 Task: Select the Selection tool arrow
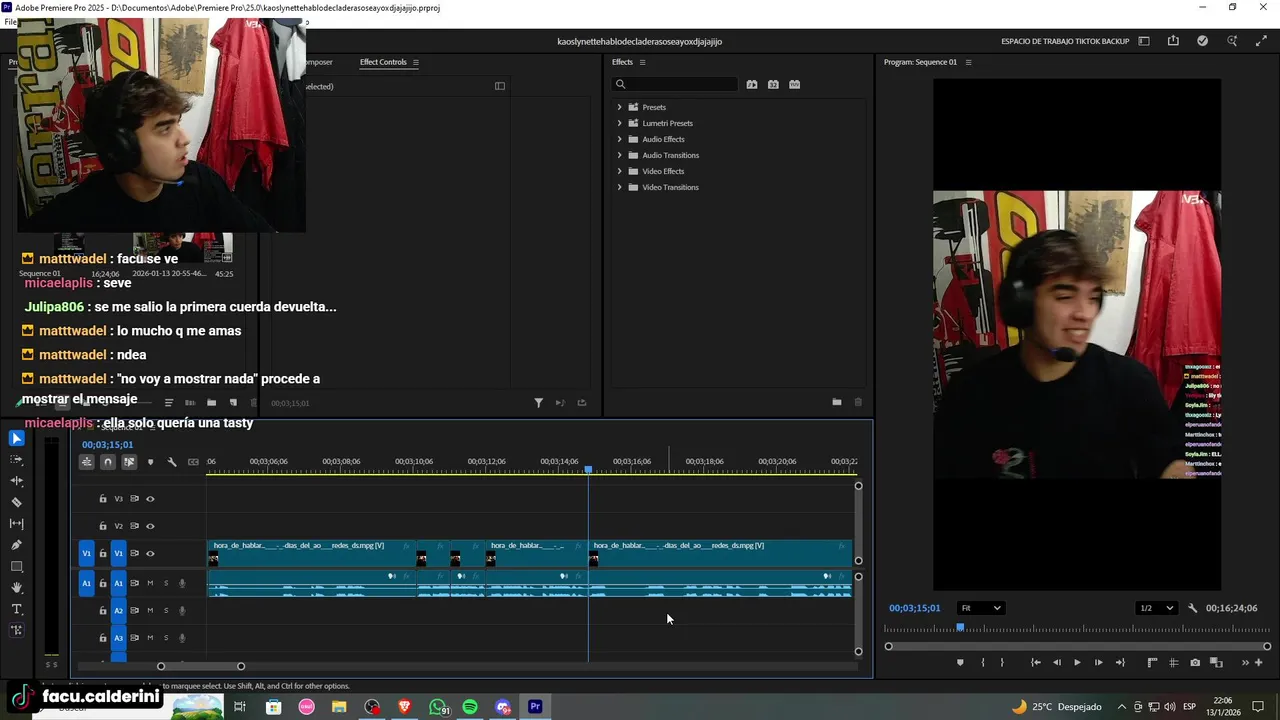click(x=16, y=438)
